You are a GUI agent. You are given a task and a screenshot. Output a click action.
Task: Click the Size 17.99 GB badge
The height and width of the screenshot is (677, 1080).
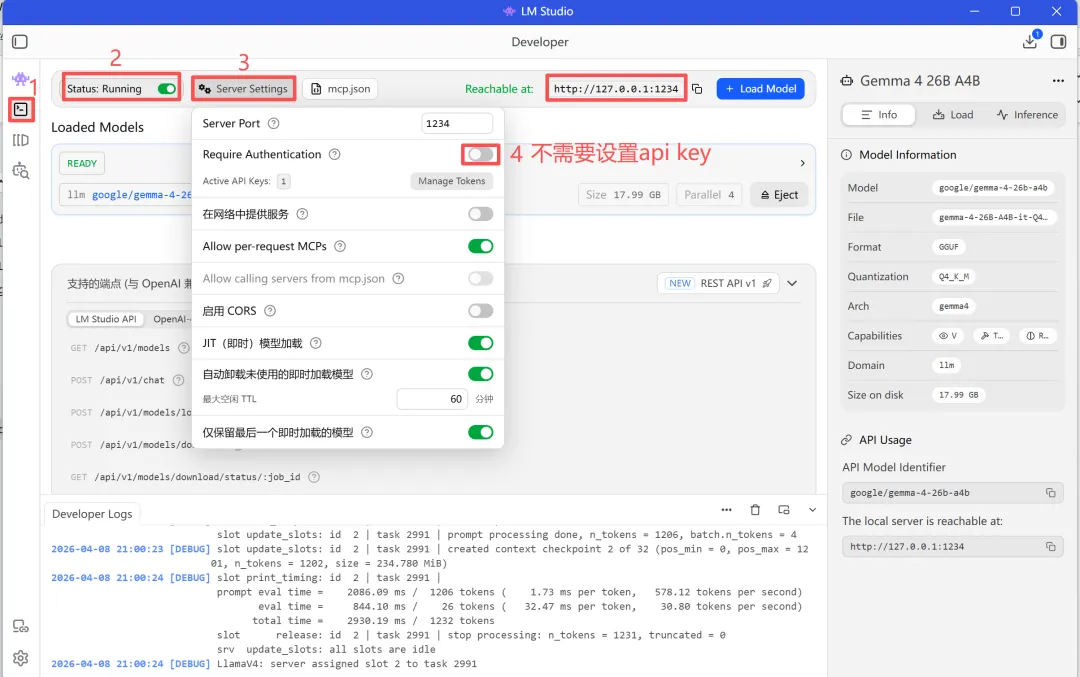click(623, 195)
